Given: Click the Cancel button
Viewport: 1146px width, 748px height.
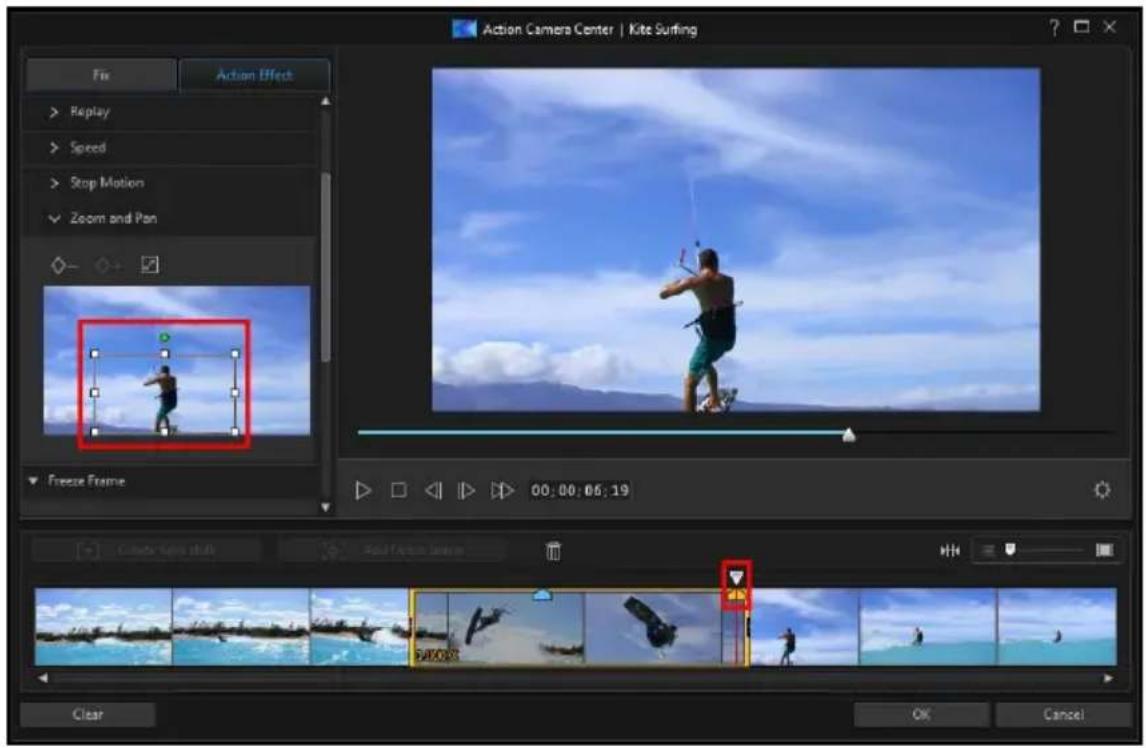Looking at the screenshot, I should click(x=1063, y=714).
